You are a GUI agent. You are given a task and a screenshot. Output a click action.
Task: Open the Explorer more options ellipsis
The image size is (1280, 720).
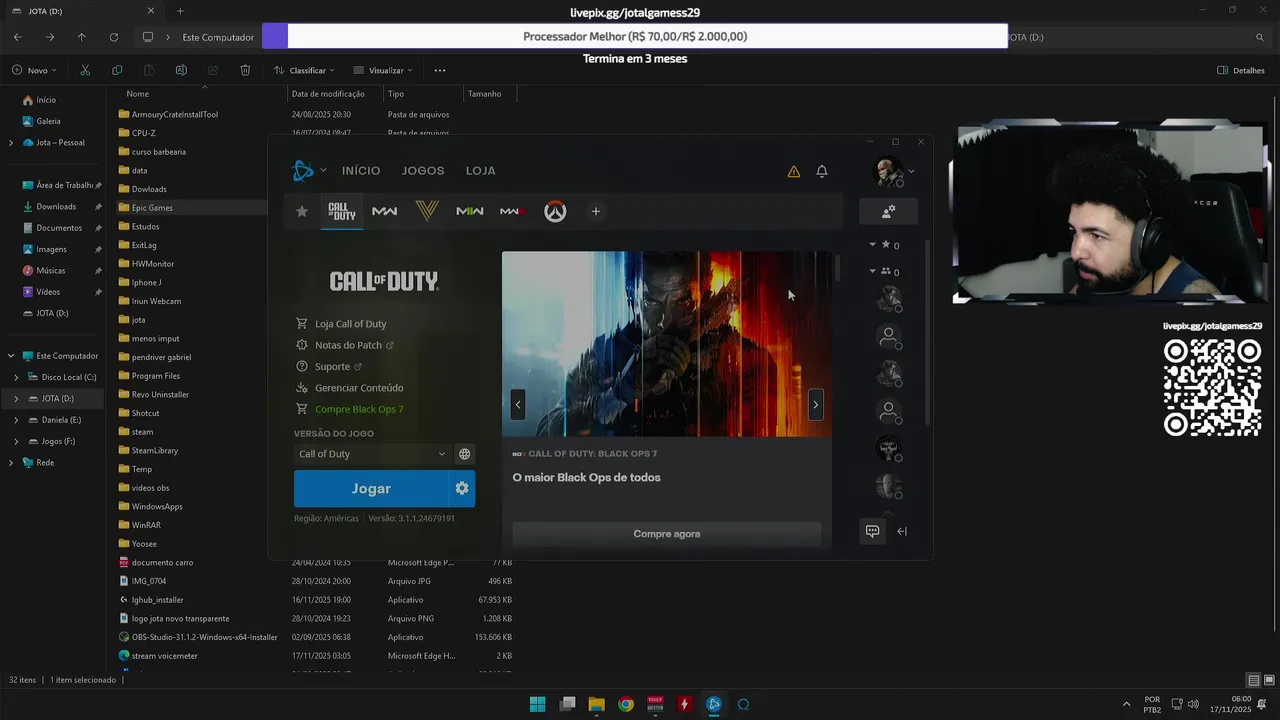point(440,70)
